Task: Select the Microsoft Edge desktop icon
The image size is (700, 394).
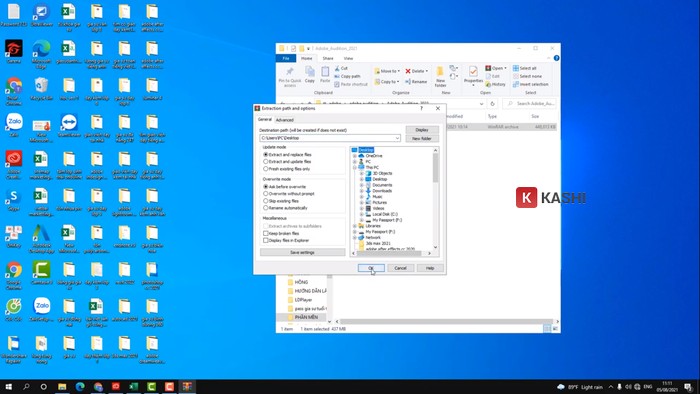Action: pos(41,54)
